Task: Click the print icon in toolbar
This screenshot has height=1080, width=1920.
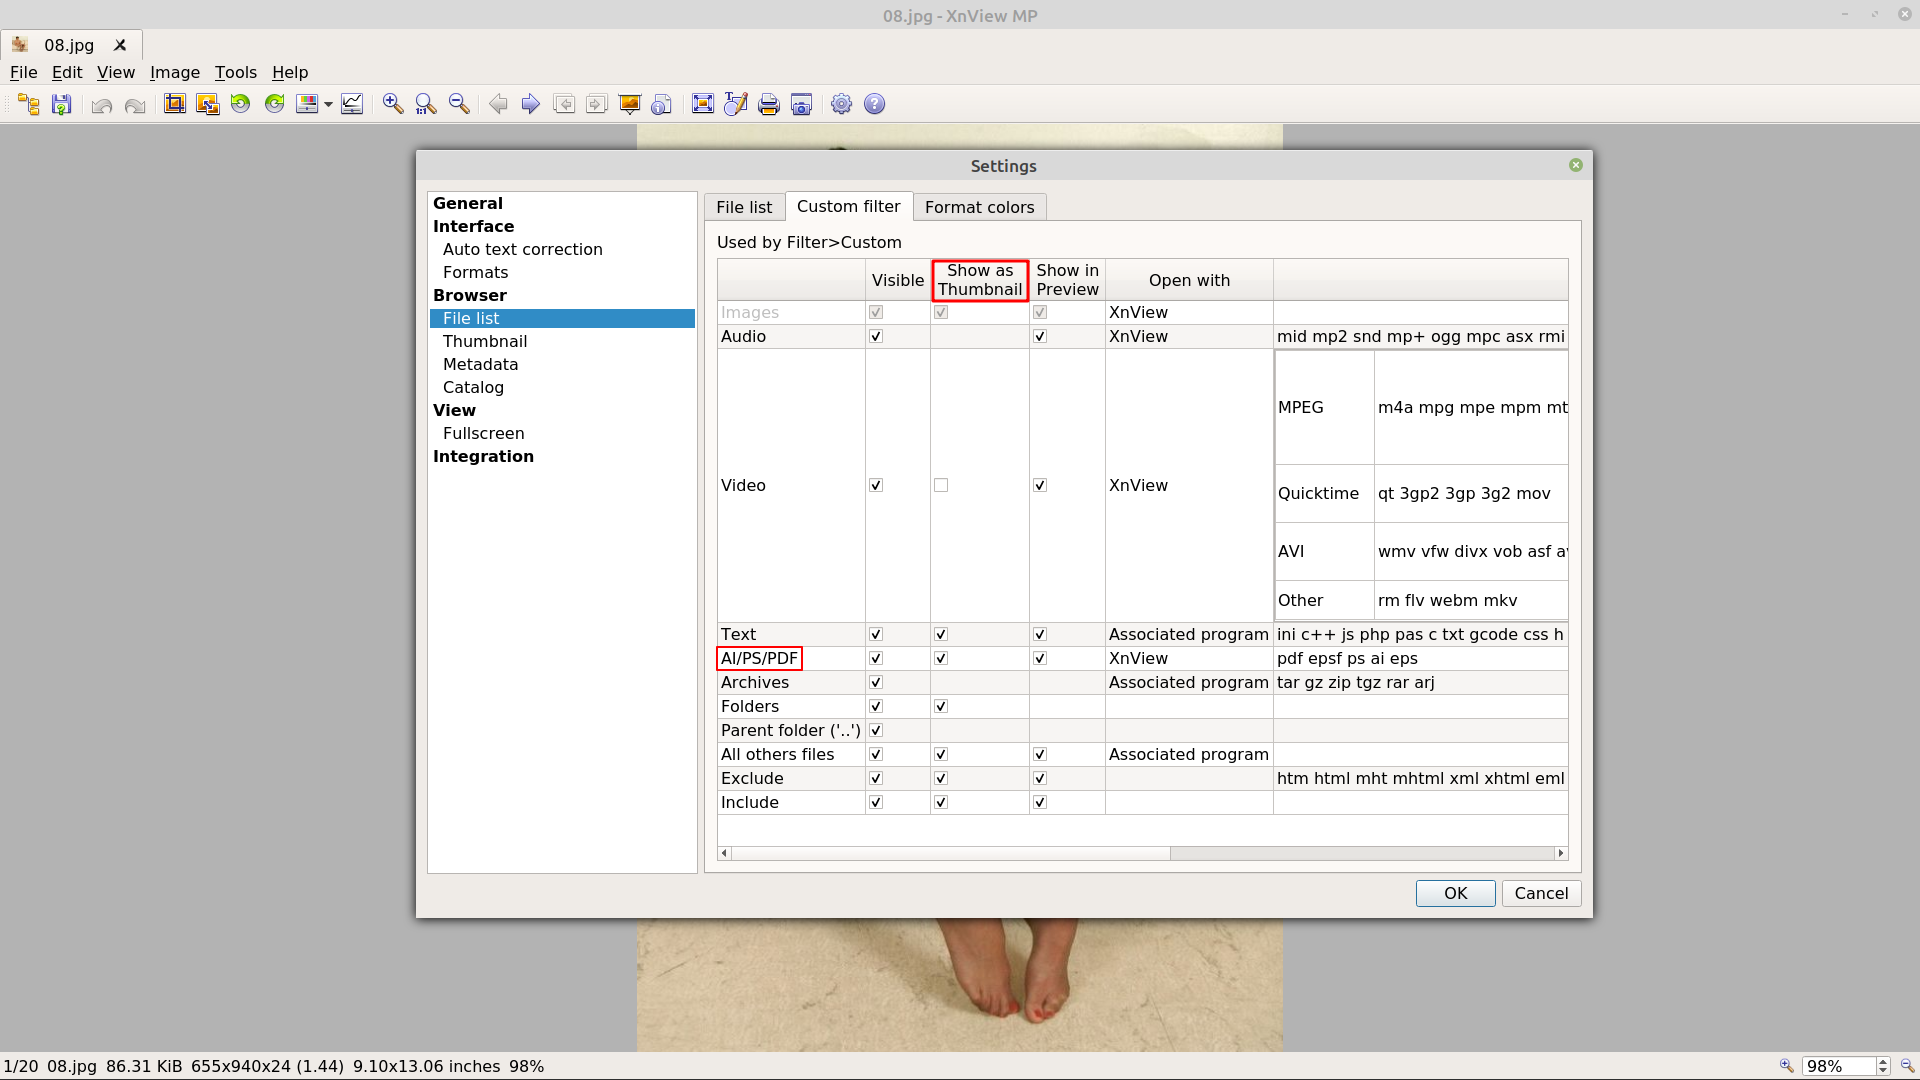Action: 768,104
